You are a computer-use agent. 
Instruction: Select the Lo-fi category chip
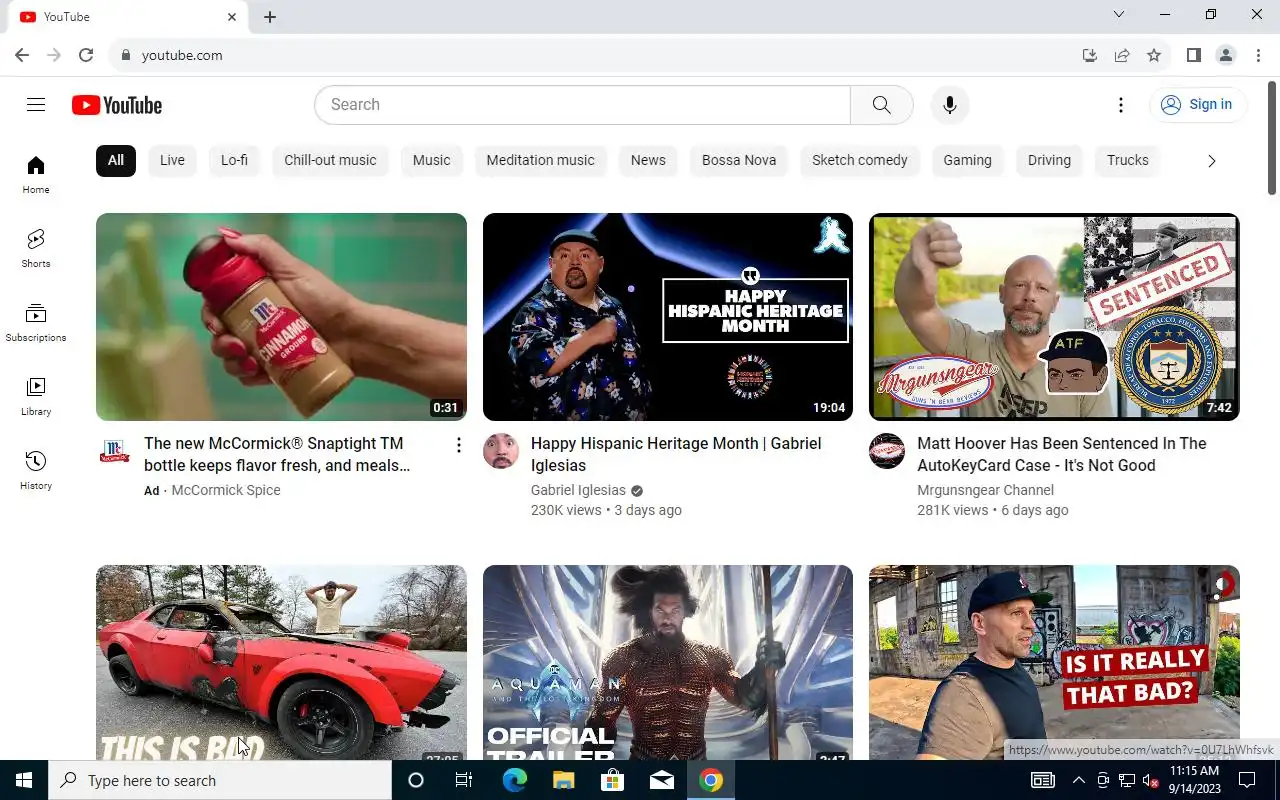tap(234, 160)
